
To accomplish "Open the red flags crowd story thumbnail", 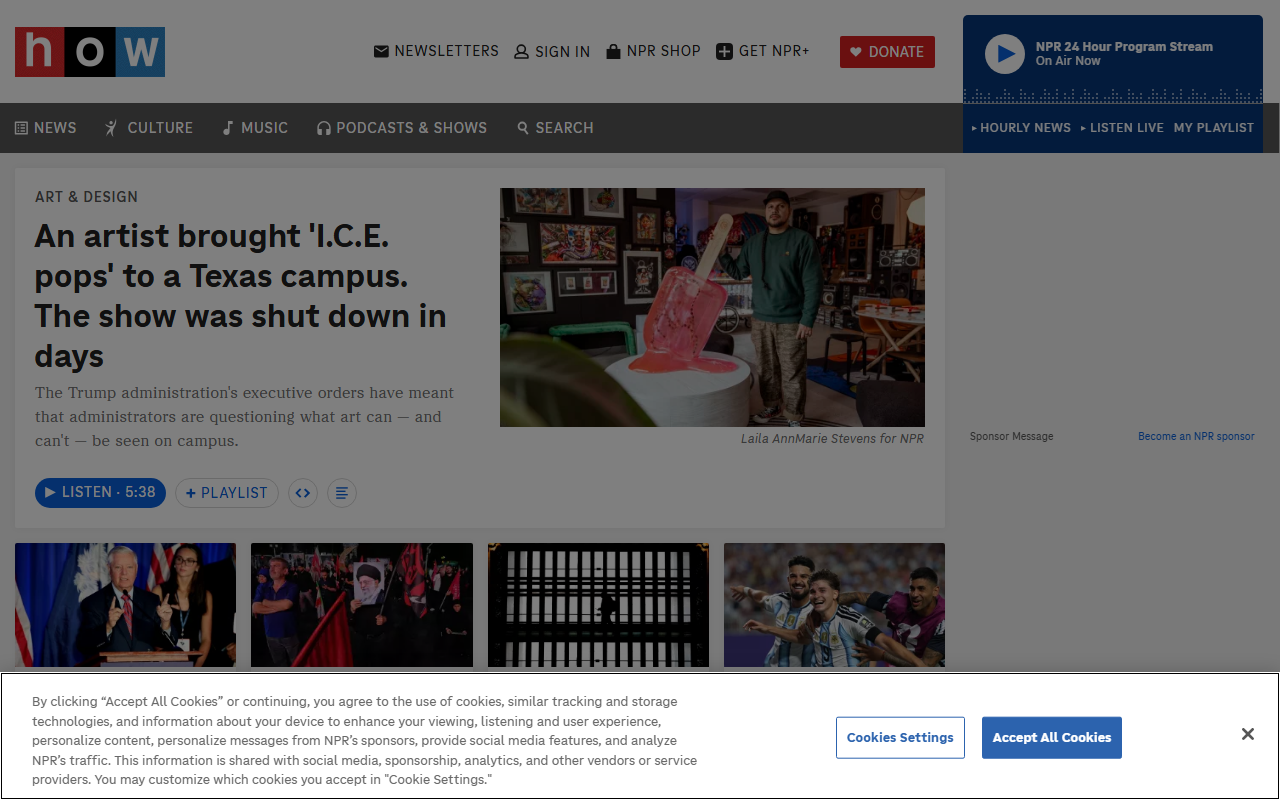I will (x=362, y=605).
